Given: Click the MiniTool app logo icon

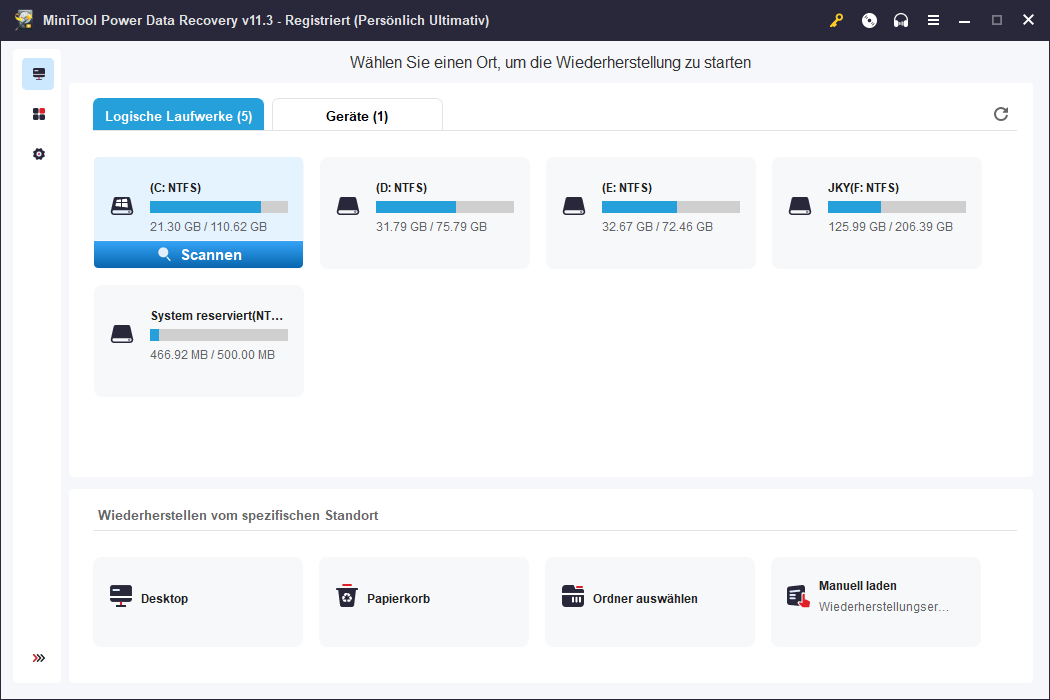Looking at the screenshot, I should click(x=23, y=20).
